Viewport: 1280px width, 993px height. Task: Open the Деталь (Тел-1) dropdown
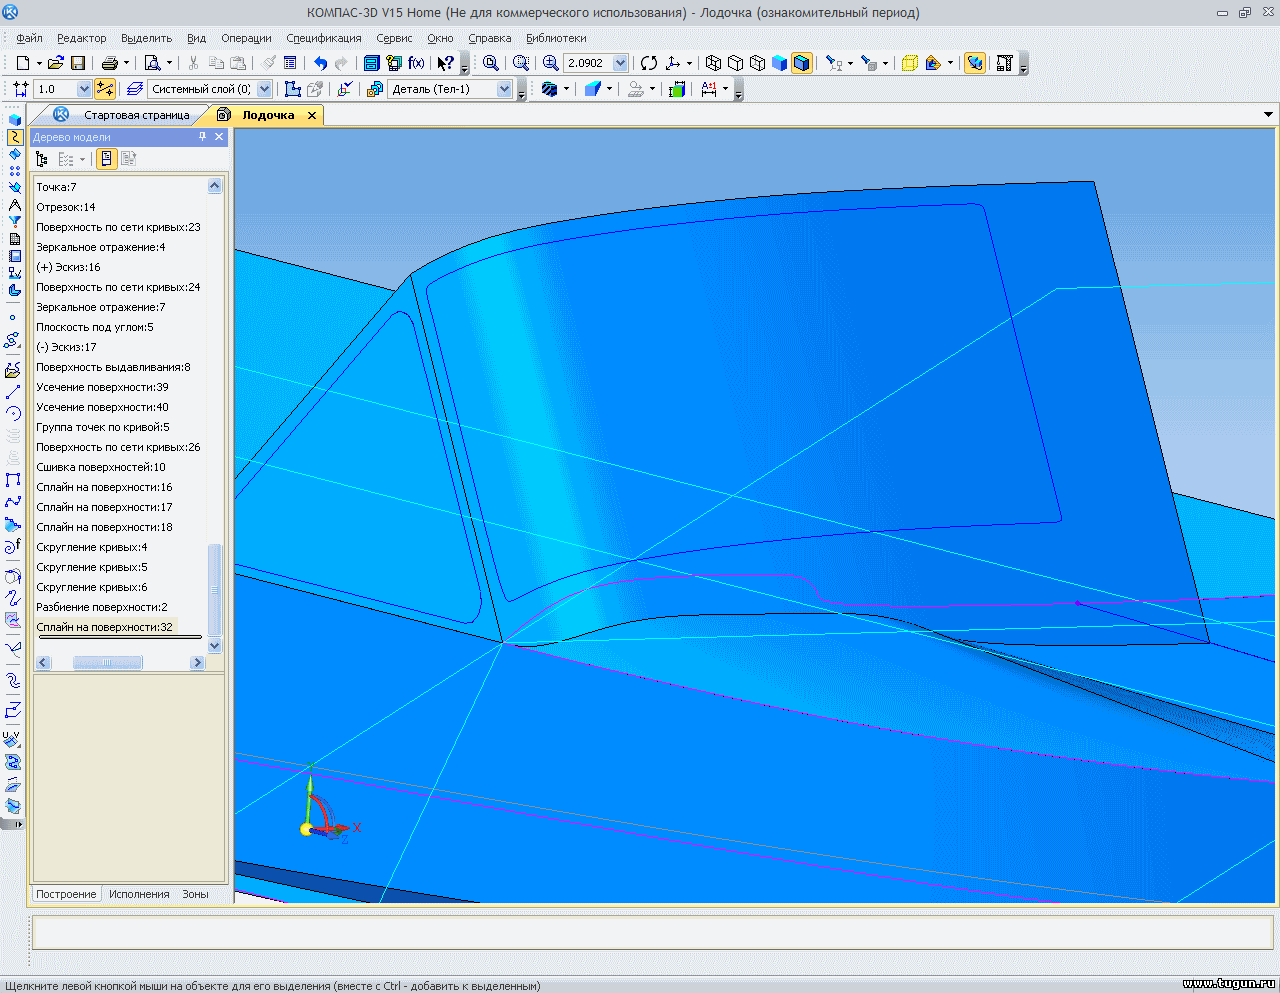pyautogui.click(x=504, y=89)
